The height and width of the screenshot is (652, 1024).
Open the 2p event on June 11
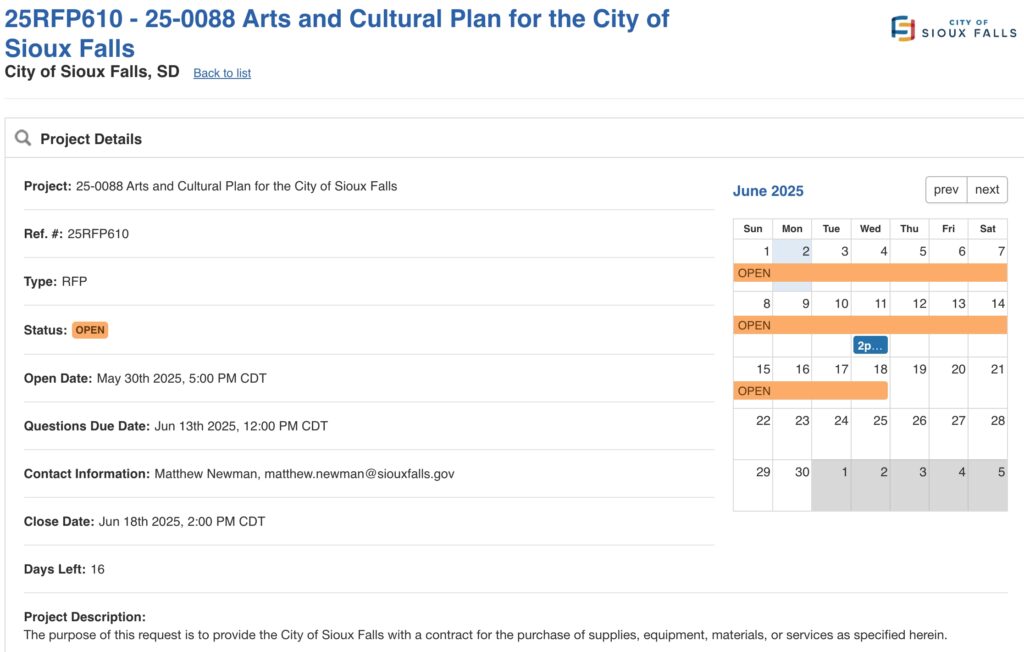click(870, 346)
